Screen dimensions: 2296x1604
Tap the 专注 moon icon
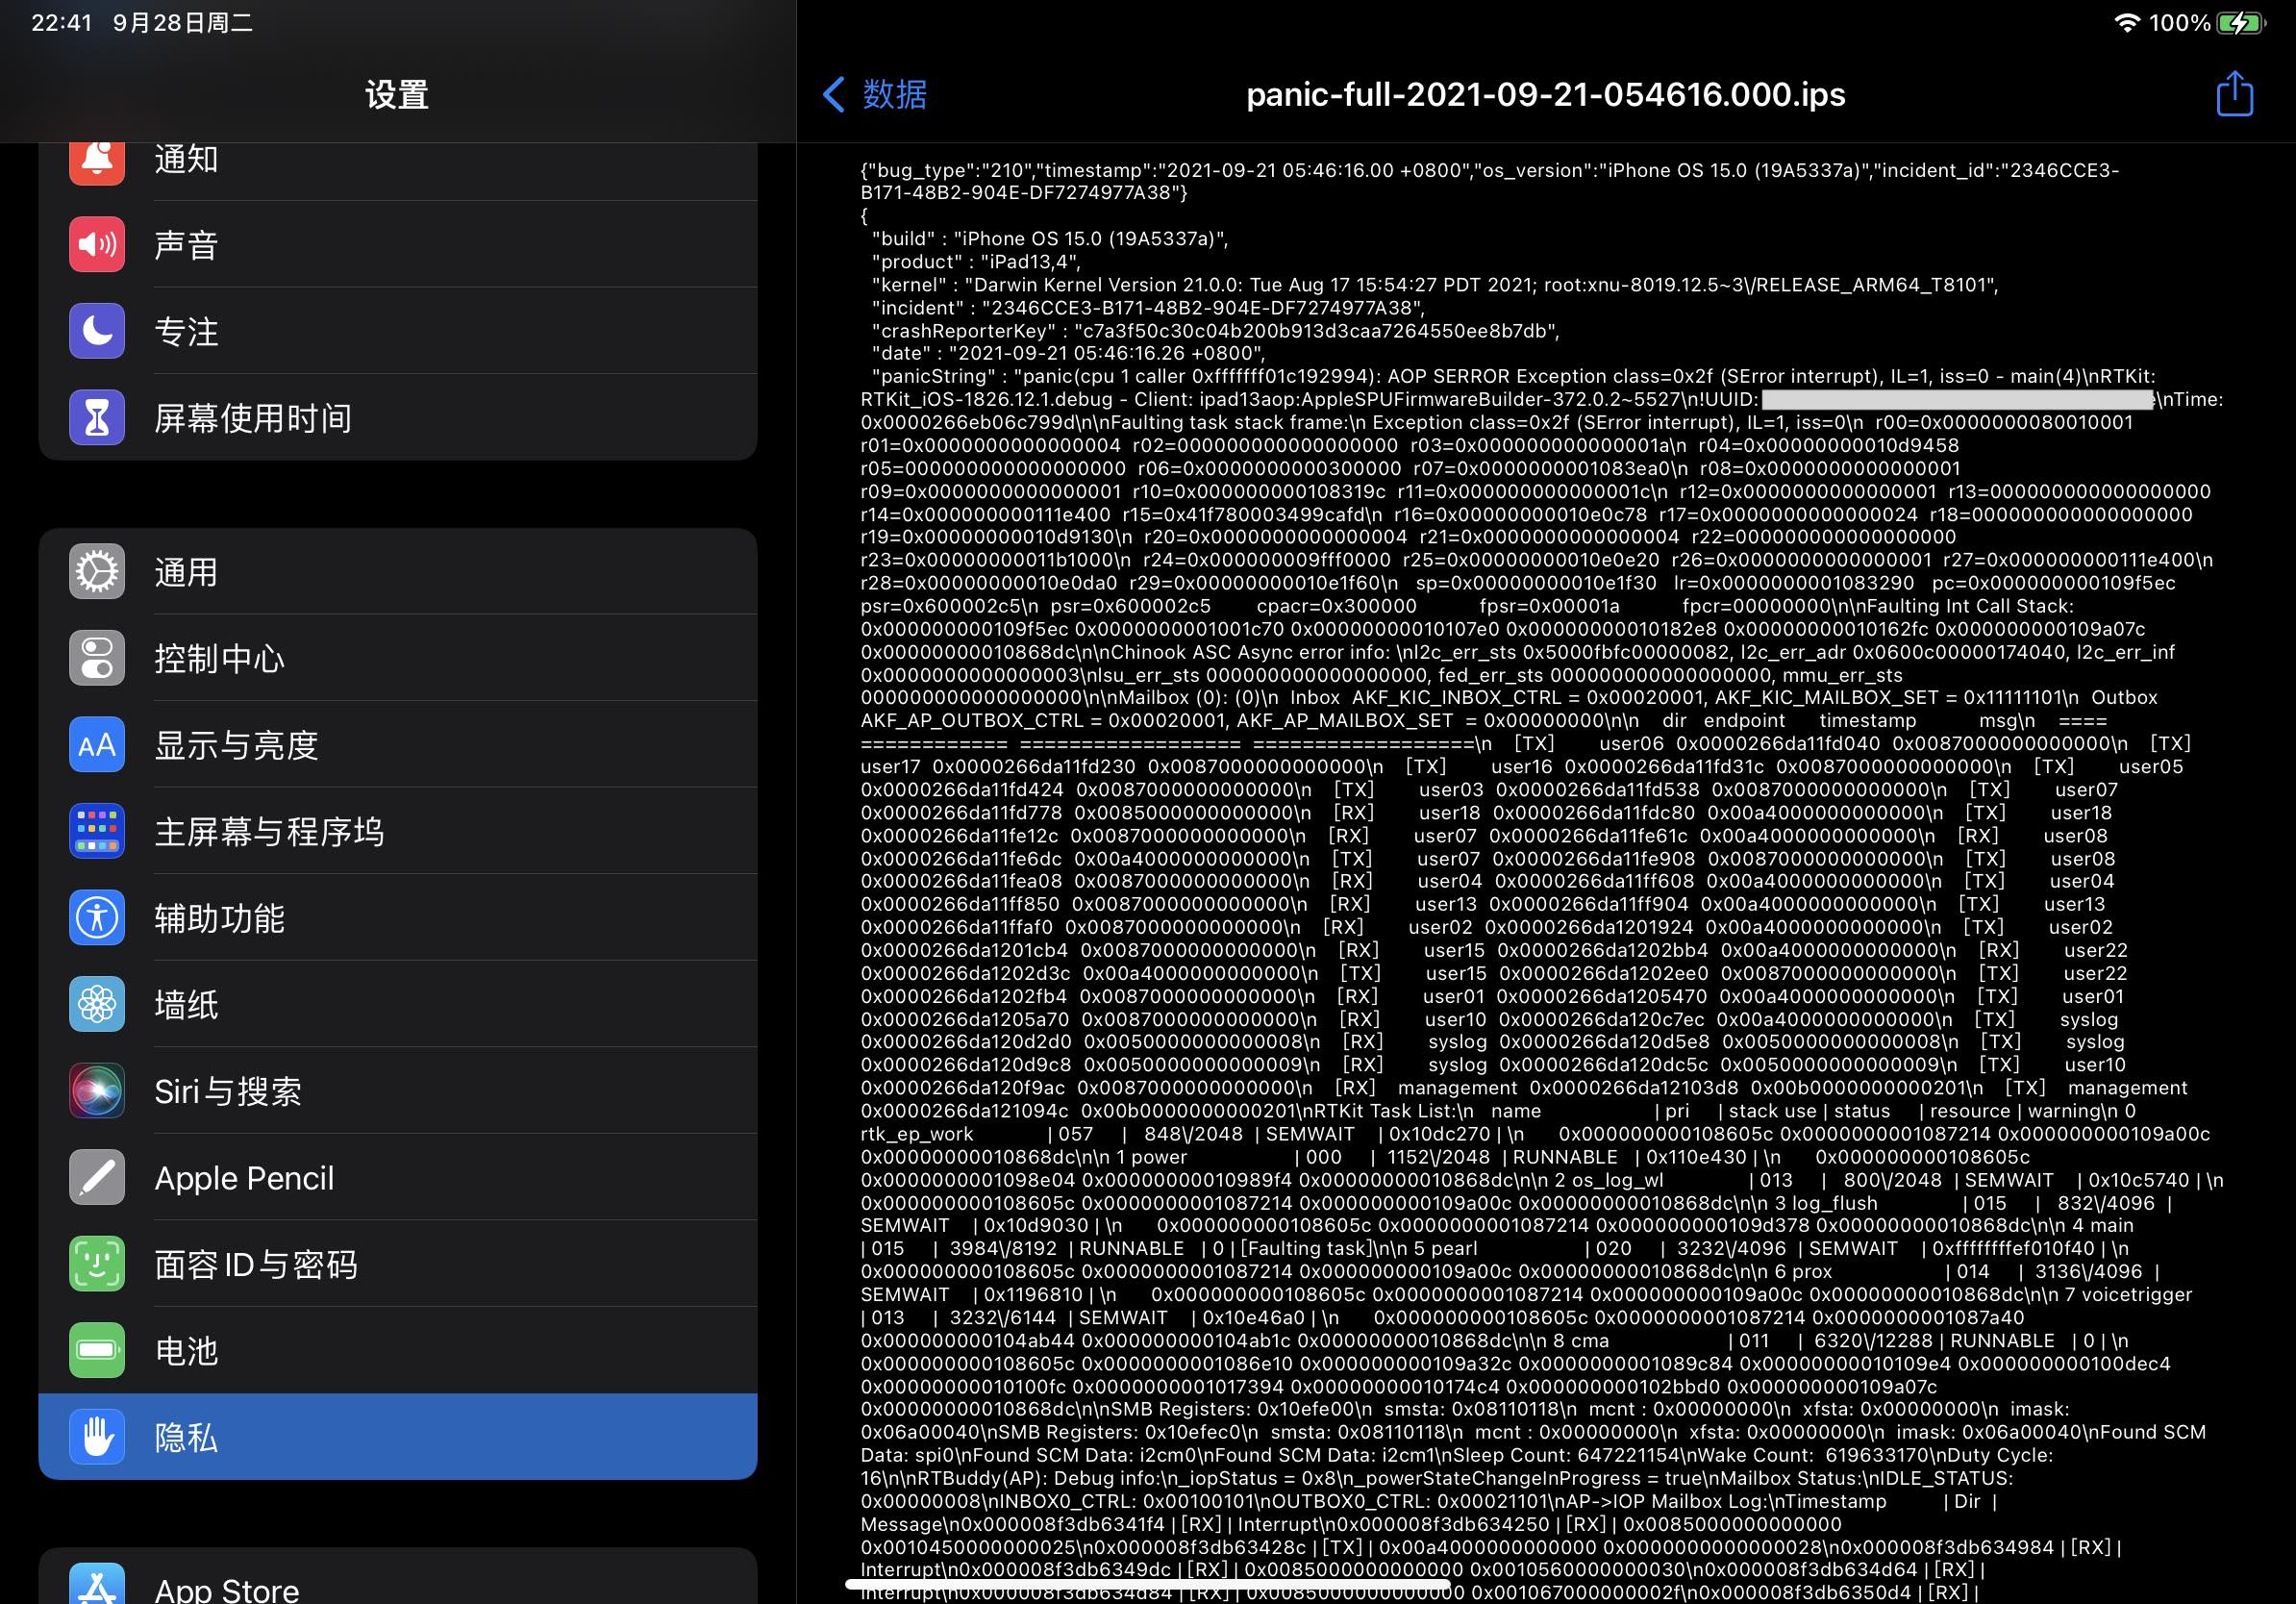97,331
